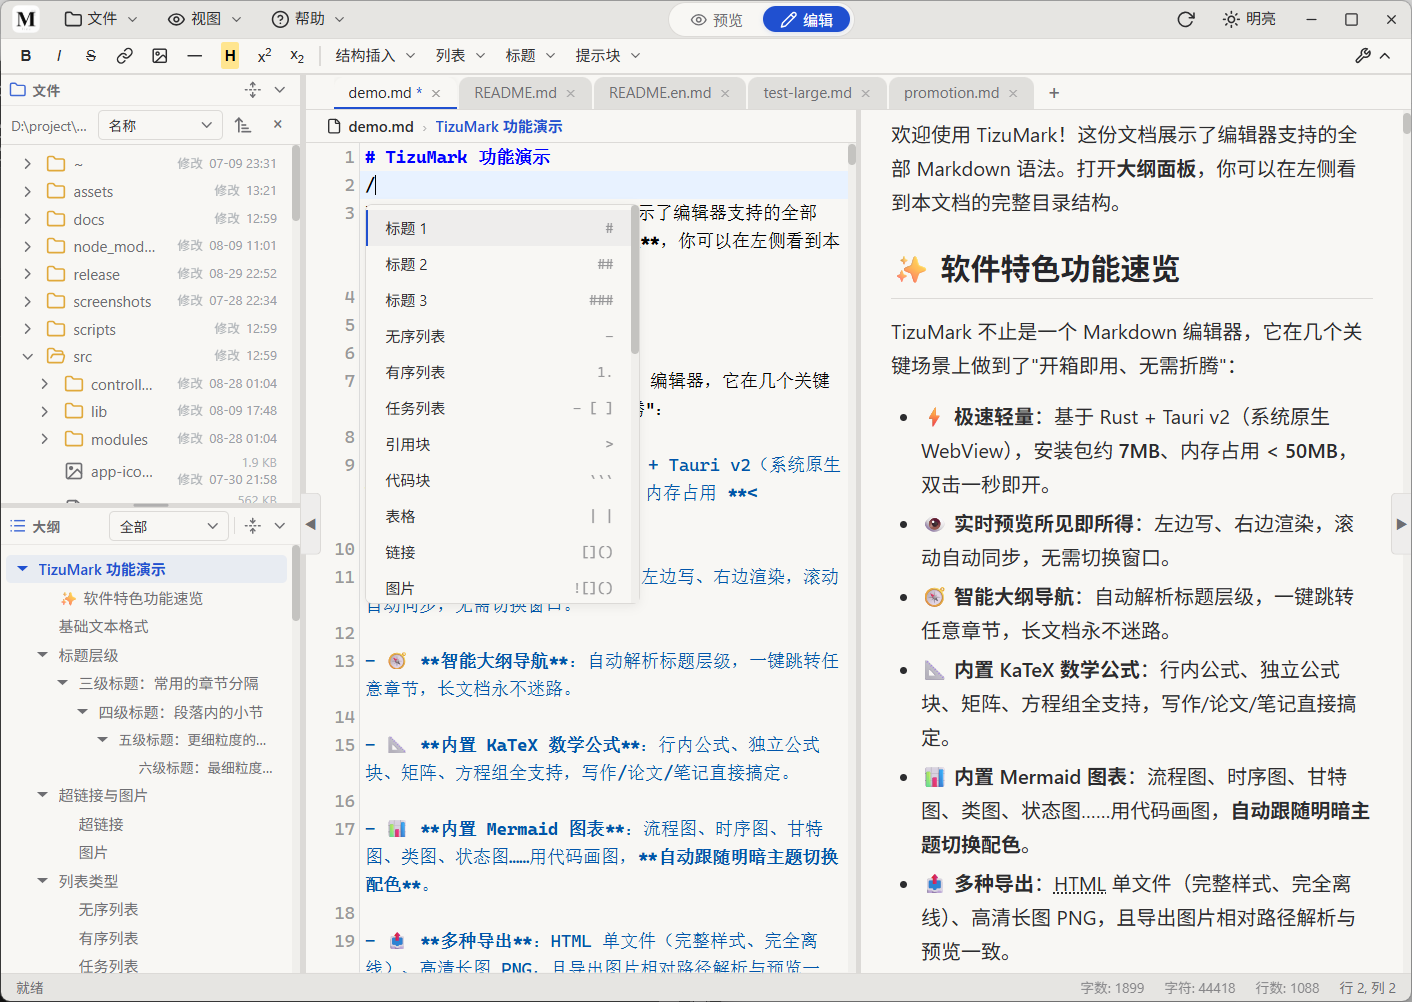
Task: Apply superscript x² formatting
Action: pos(264,56)
